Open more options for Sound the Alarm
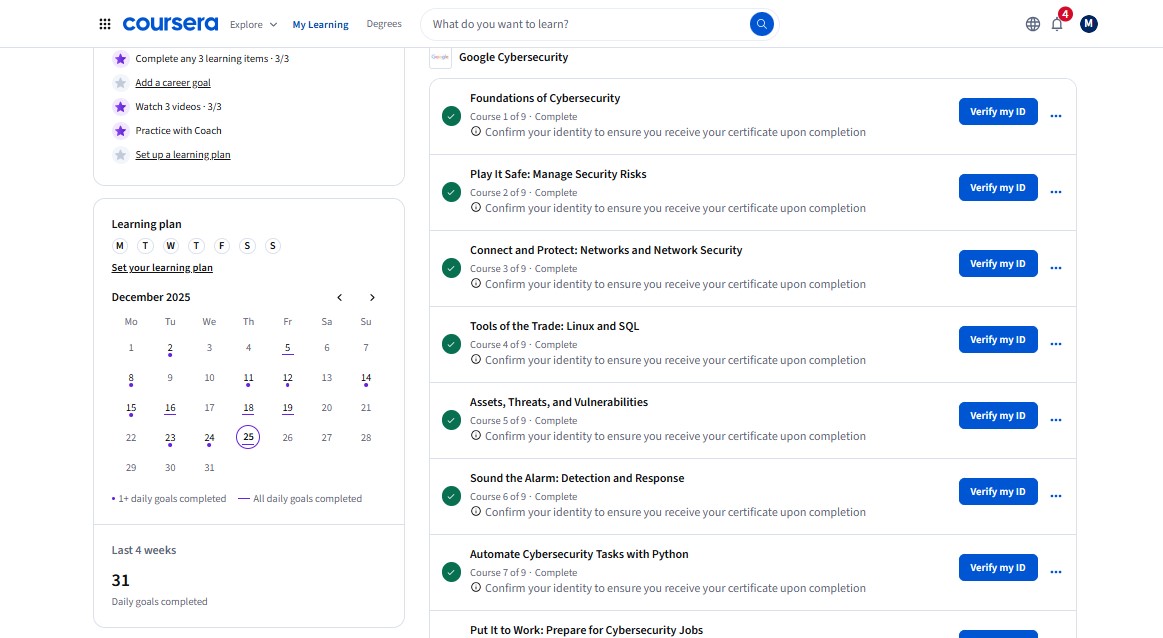 pos(1055,496)
